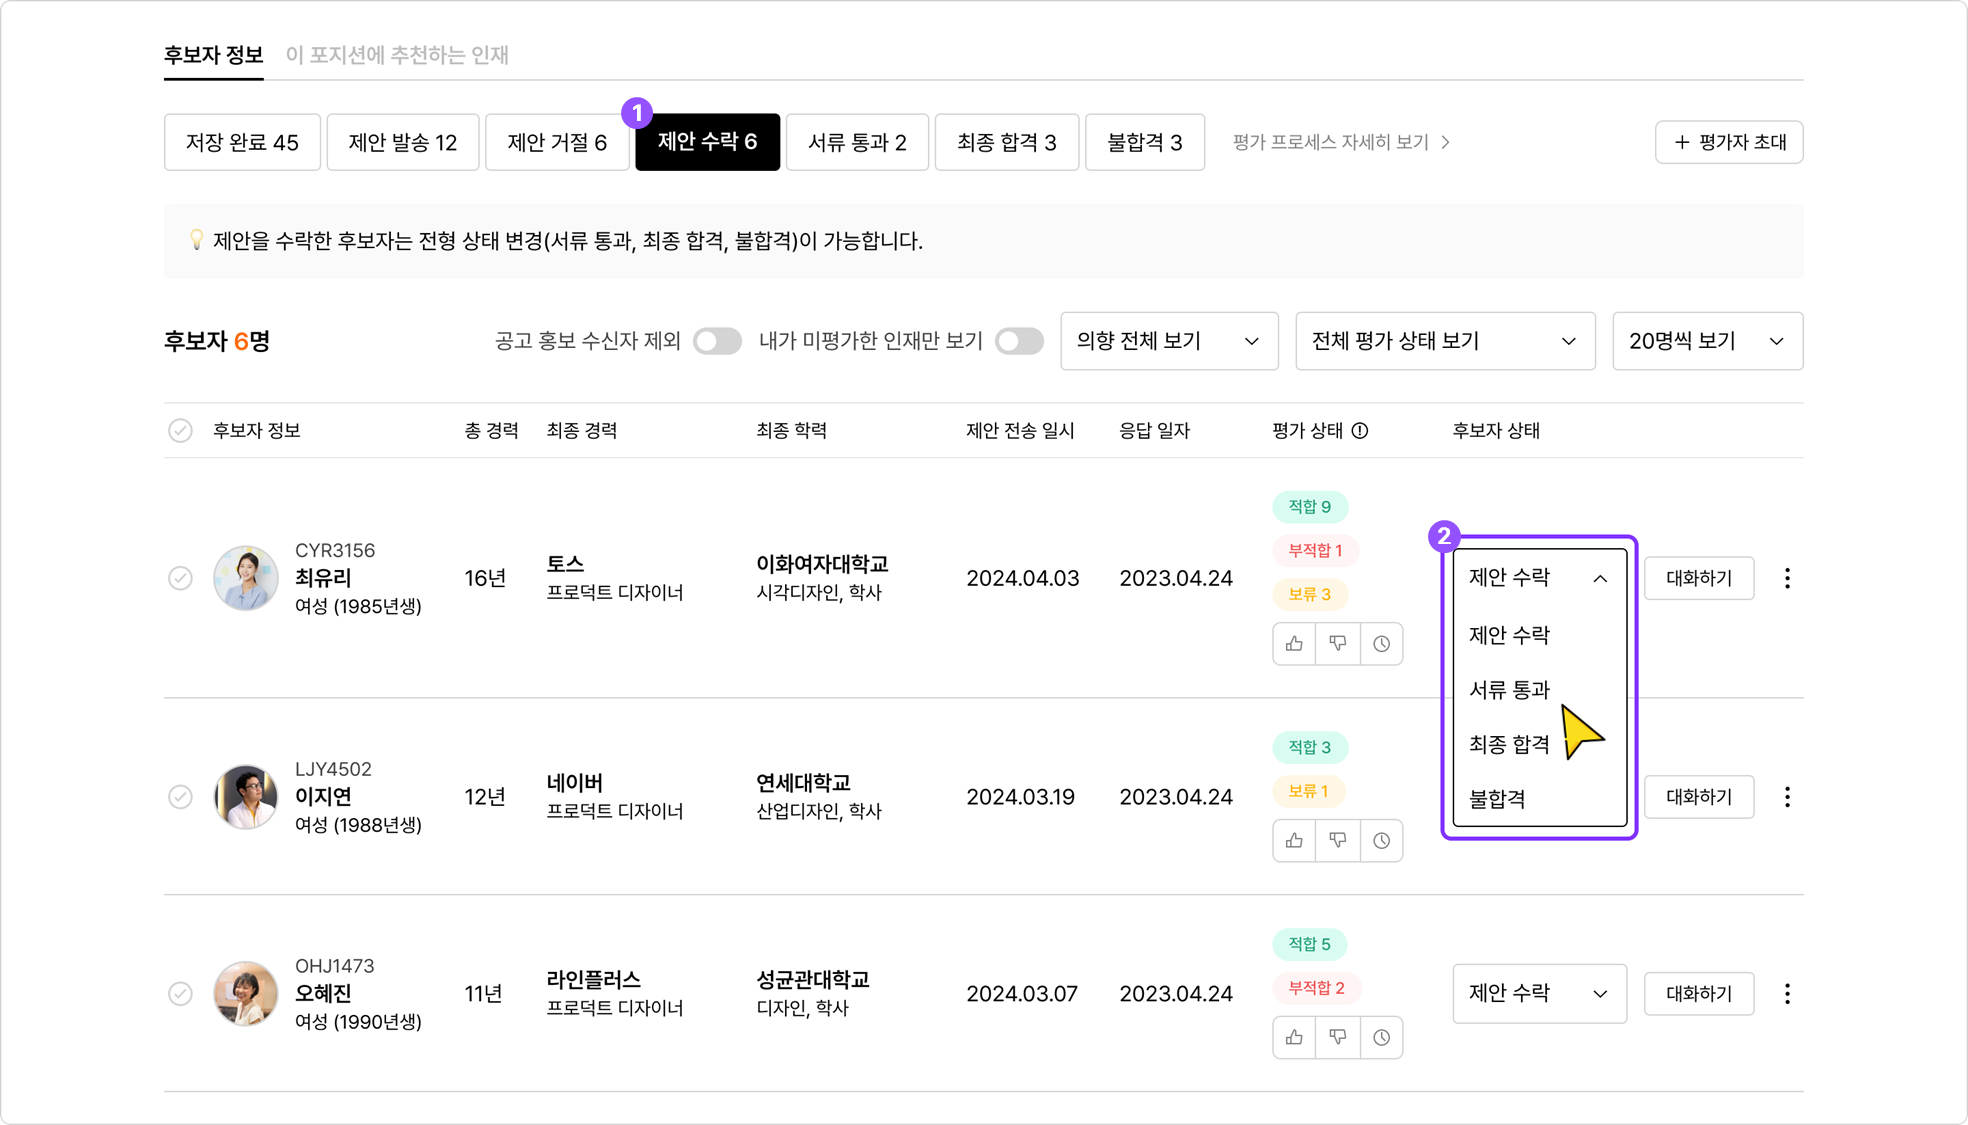
Task: Select checkbox for candidate 최유리
Action: click(x=180, y=578)
